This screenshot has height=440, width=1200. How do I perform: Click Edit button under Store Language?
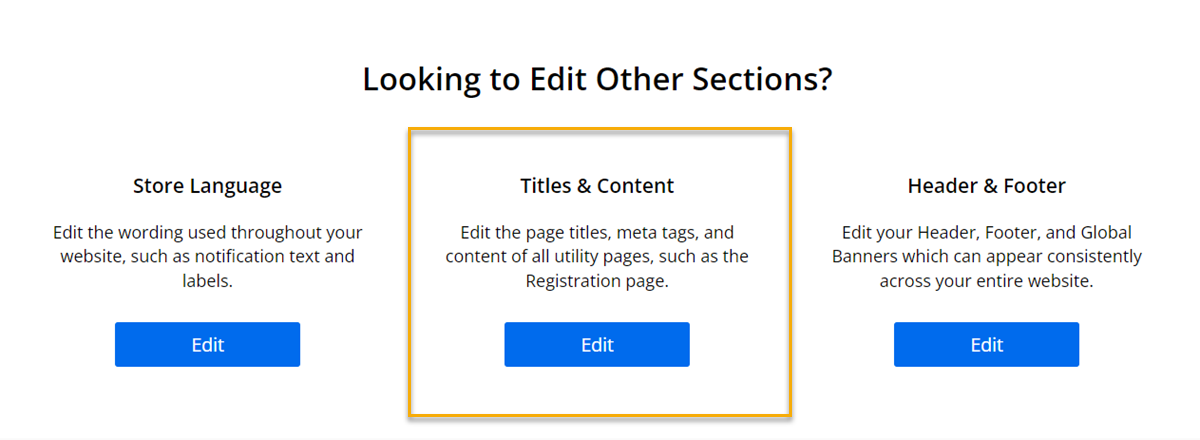coord(207,345)
